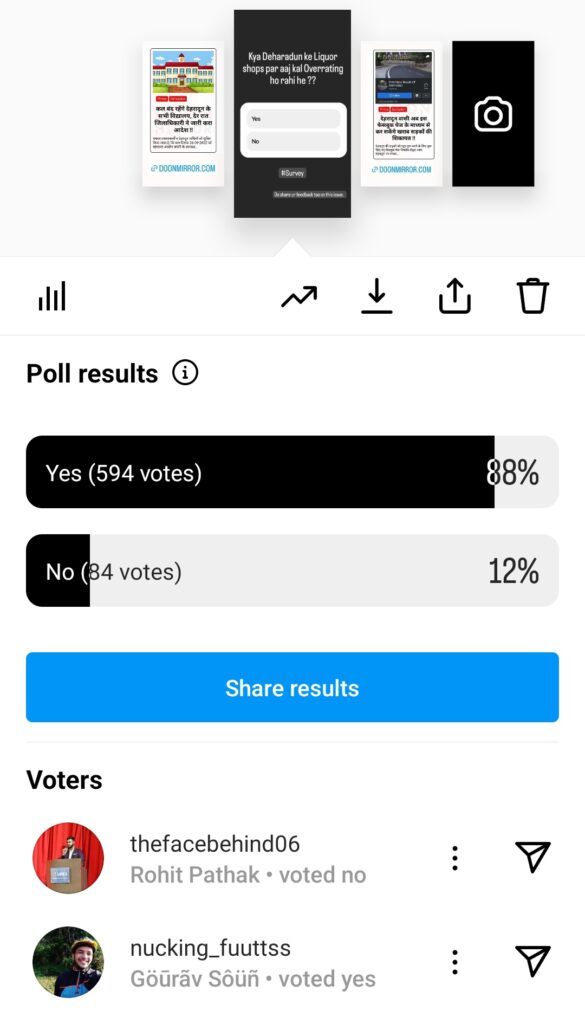Send message to nucking_fuuttss via paper plane

pyautogui.click(x=532, y=961)
